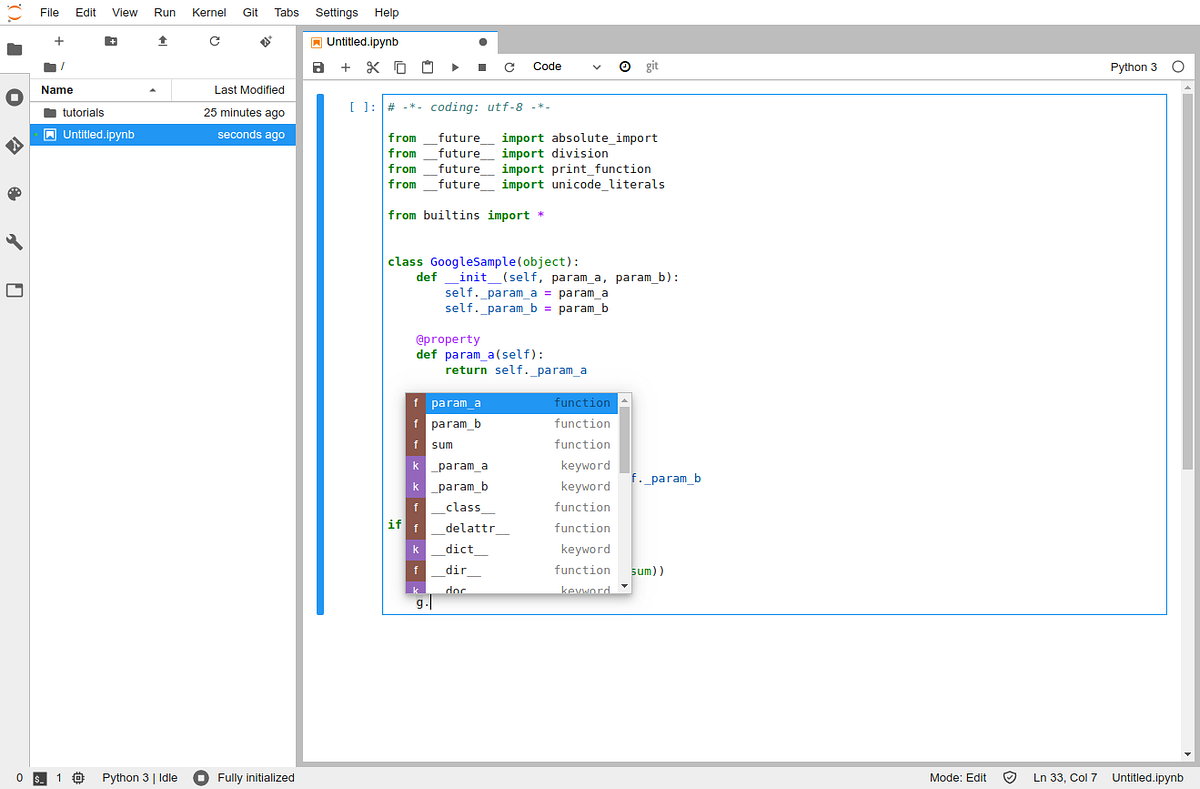Image resolution: width=1200 pixels, height=789 pixels.
Task: Open the running terminals and kernels panel
Action: 14,97
